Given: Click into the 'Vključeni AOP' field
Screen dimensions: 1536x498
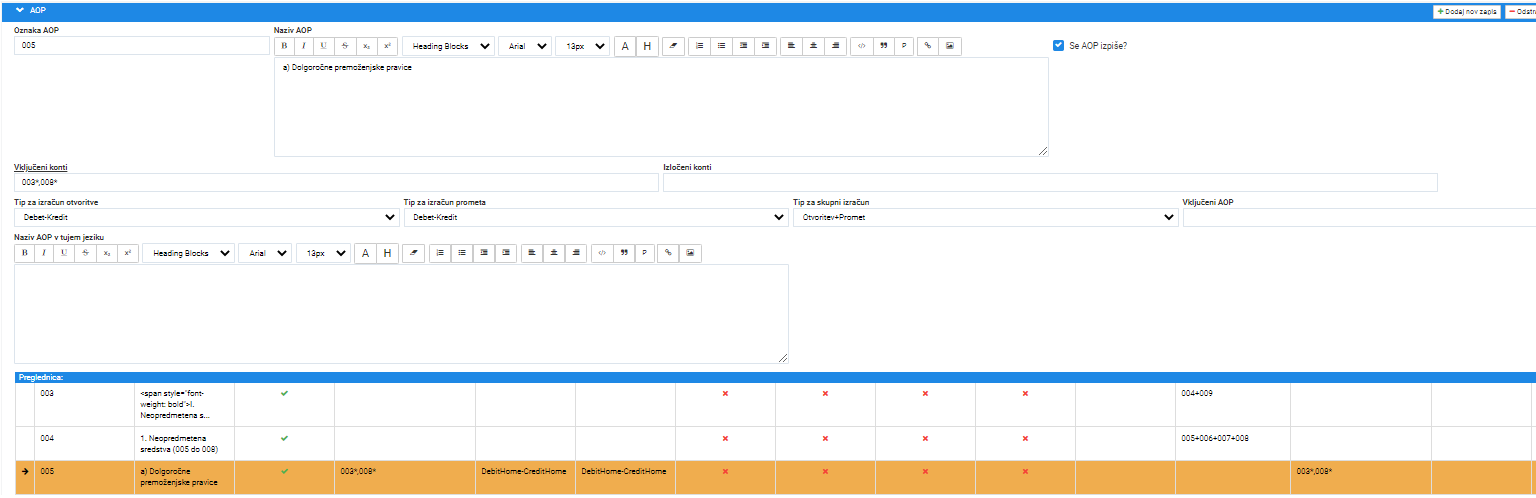Looking at the screenshot, I should click(1359, 217).
